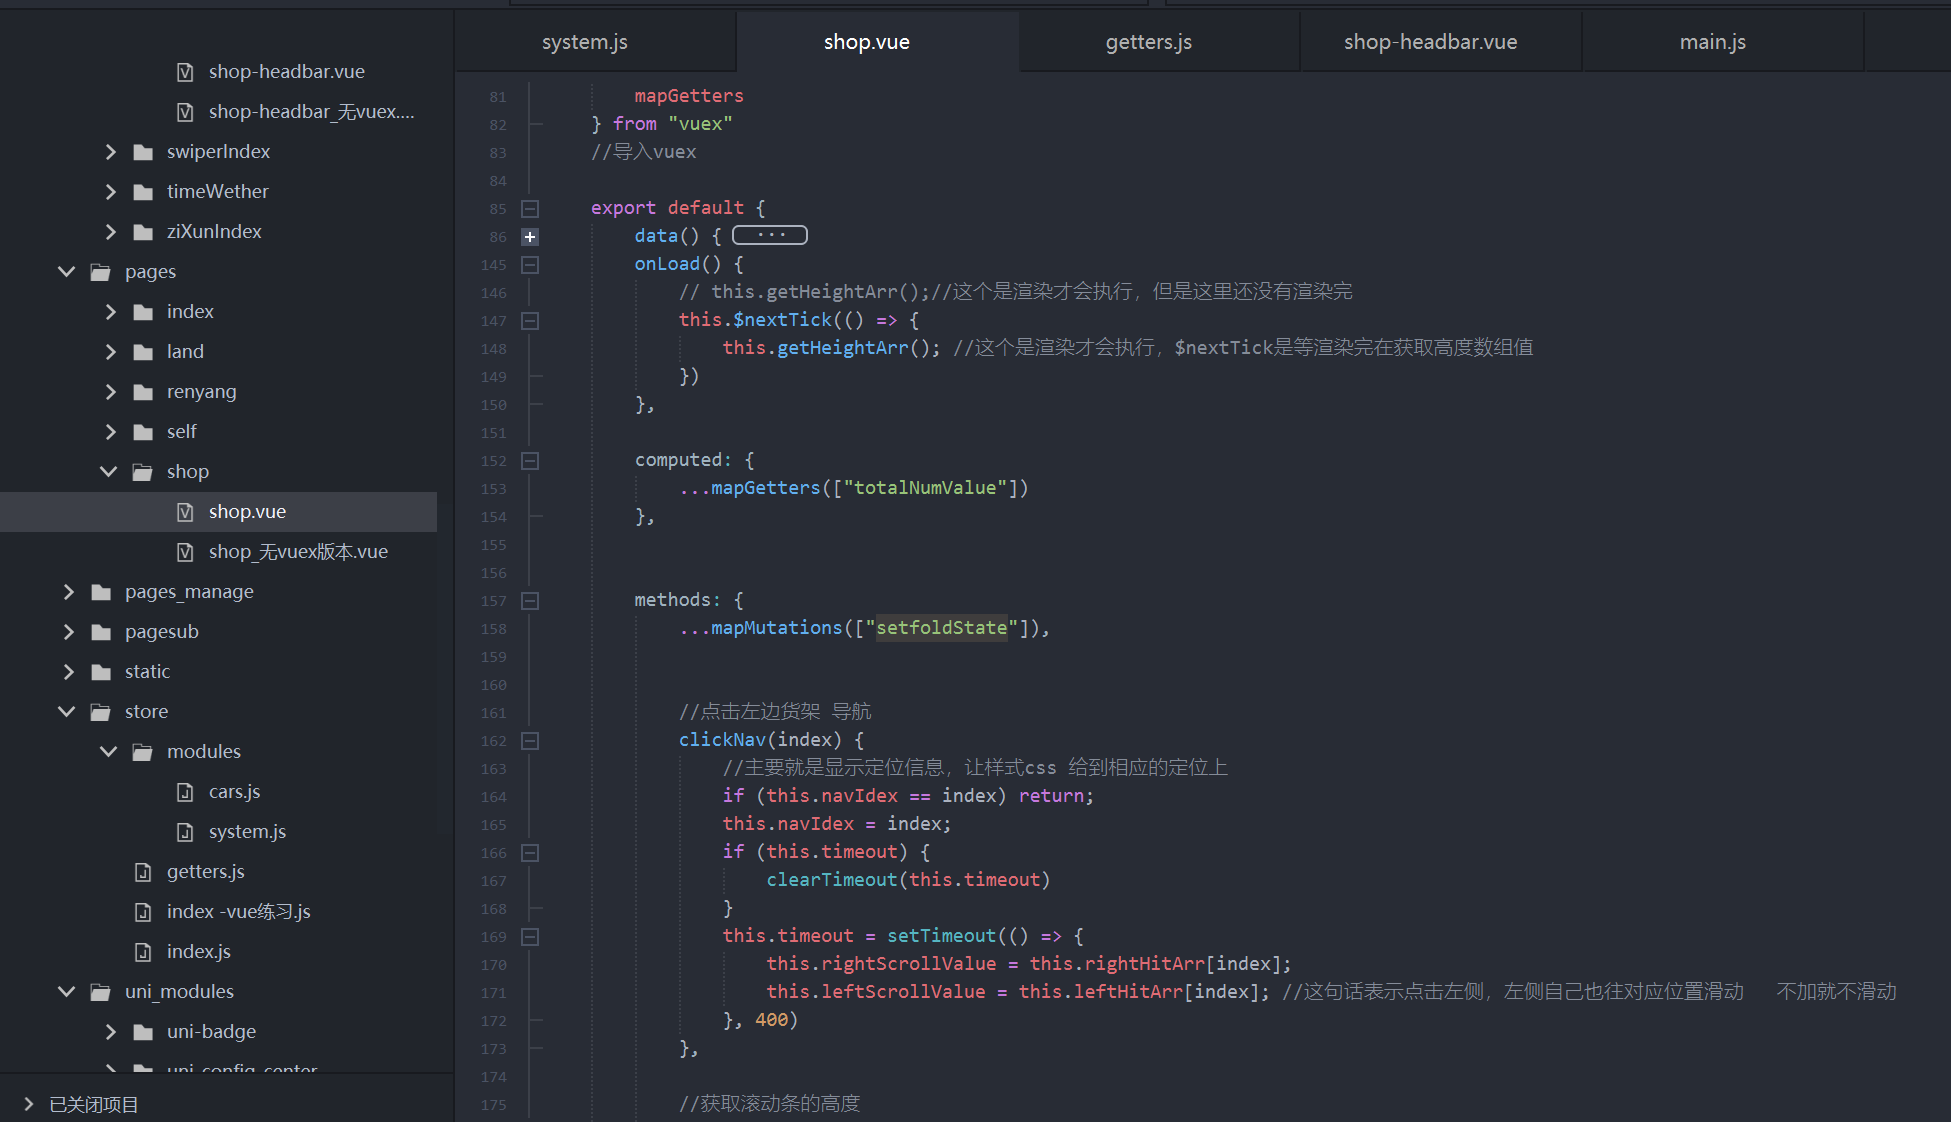Click the static folder icon

(x=101, y=672)
